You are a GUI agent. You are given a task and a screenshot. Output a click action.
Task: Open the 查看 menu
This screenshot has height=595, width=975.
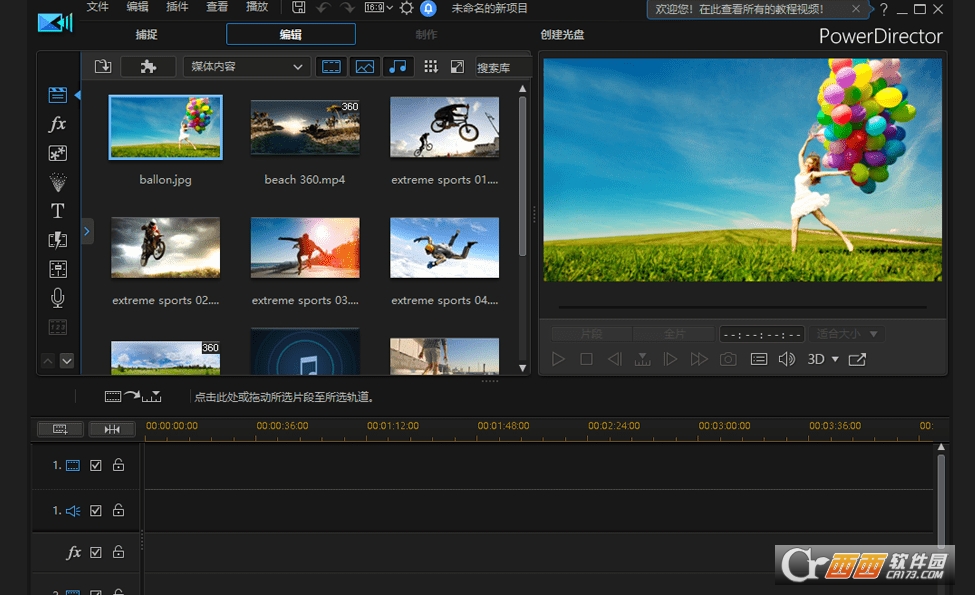[x=217, y=7]
